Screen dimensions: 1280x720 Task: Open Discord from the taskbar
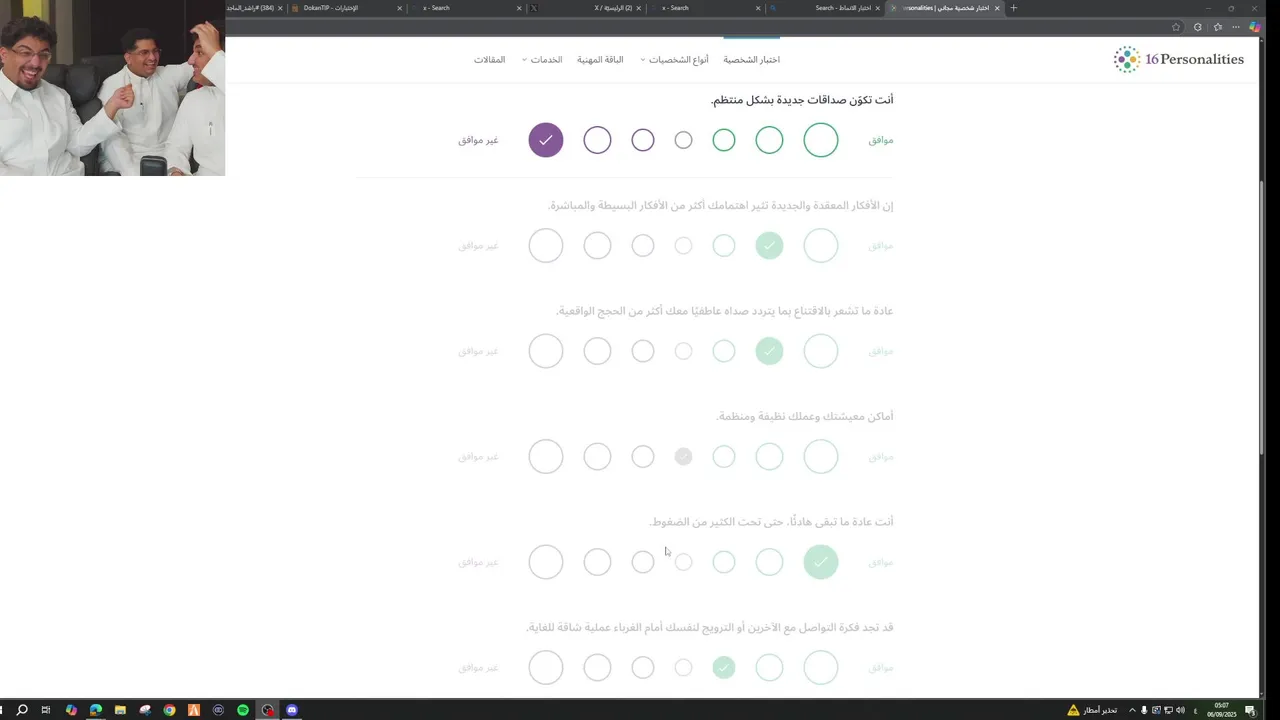pos(292,710)
